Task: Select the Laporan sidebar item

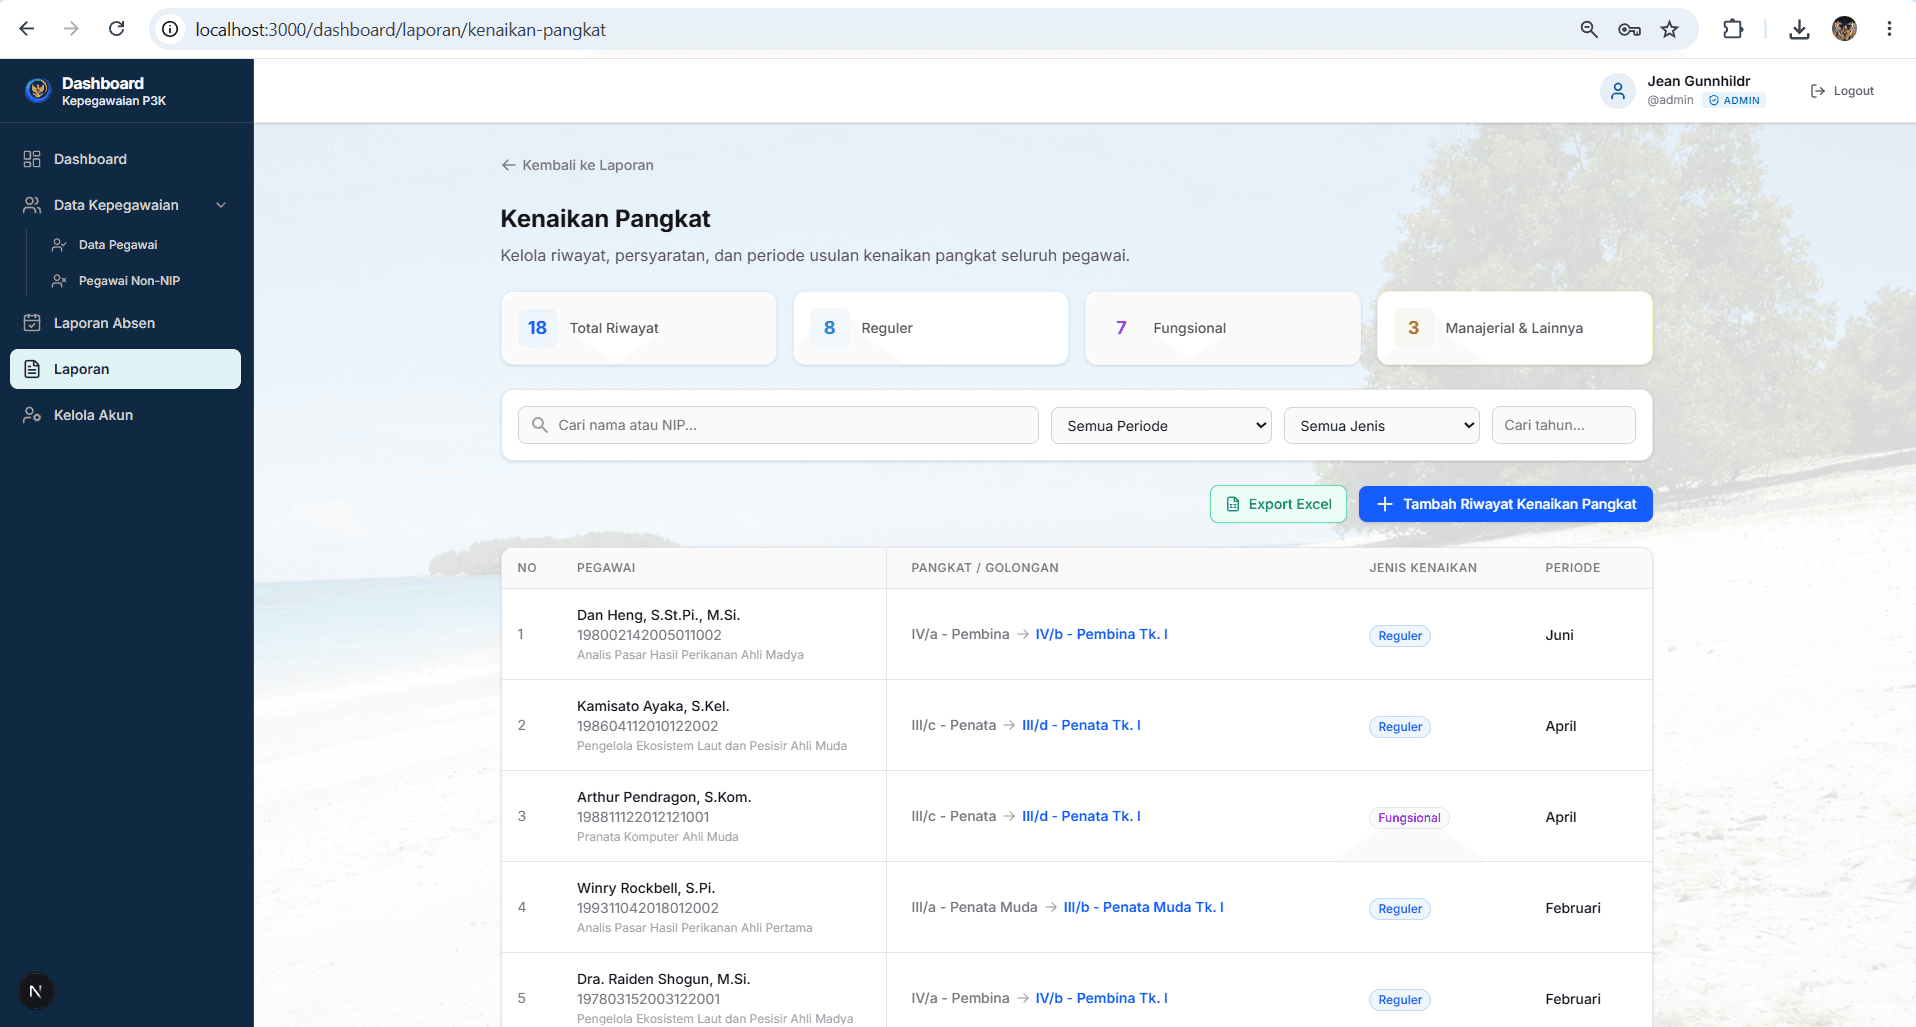Action: pyautogui.click(x=125, y=369)
